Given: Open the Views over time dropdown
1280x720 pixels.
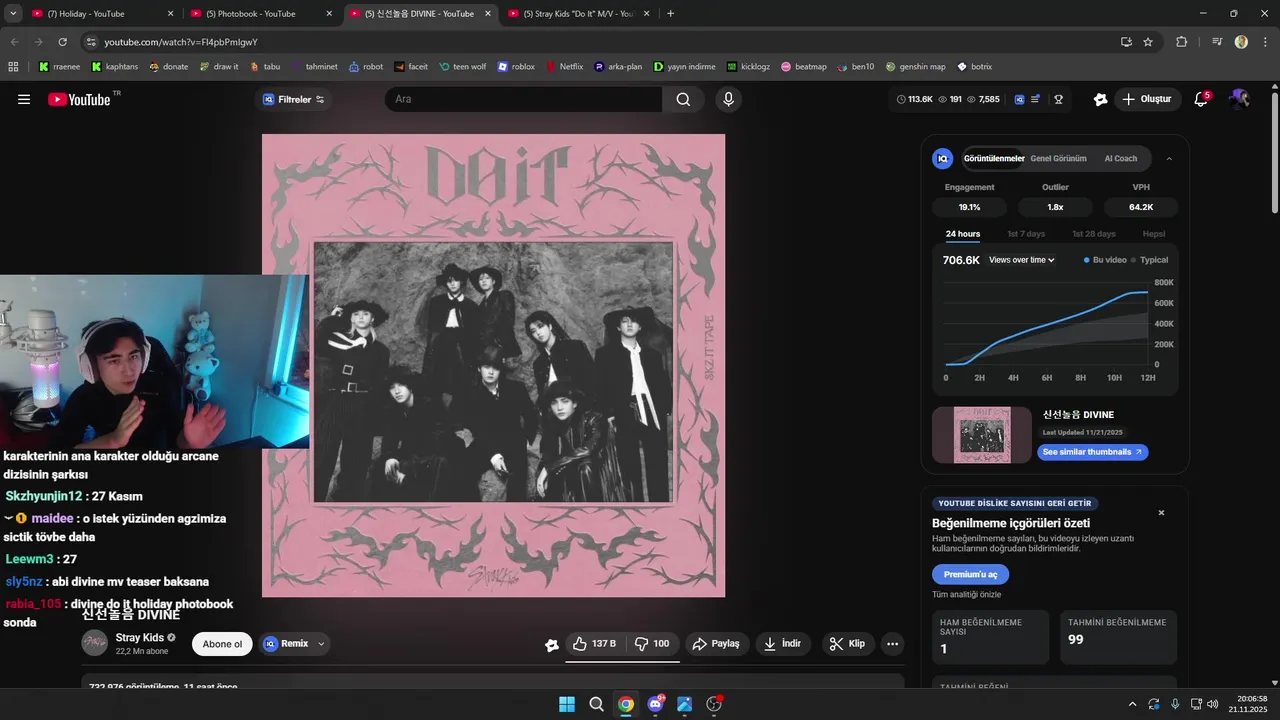Looking at the screenshot, I should pyautogui.click(x=1021, y=260).
